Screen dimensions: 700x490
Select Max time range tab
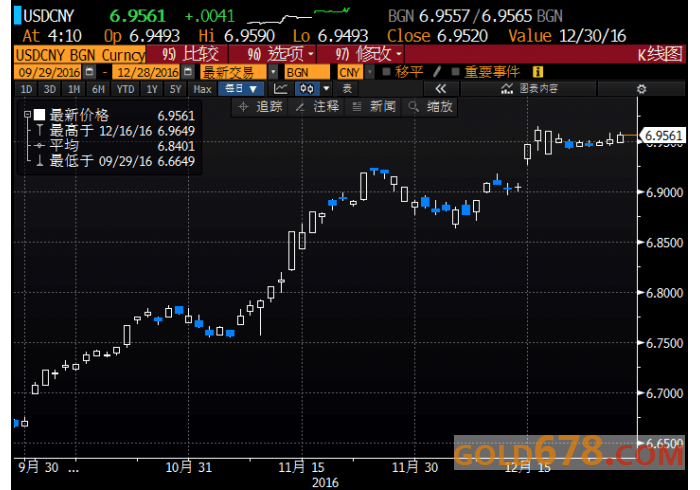[x=202, y=89]
